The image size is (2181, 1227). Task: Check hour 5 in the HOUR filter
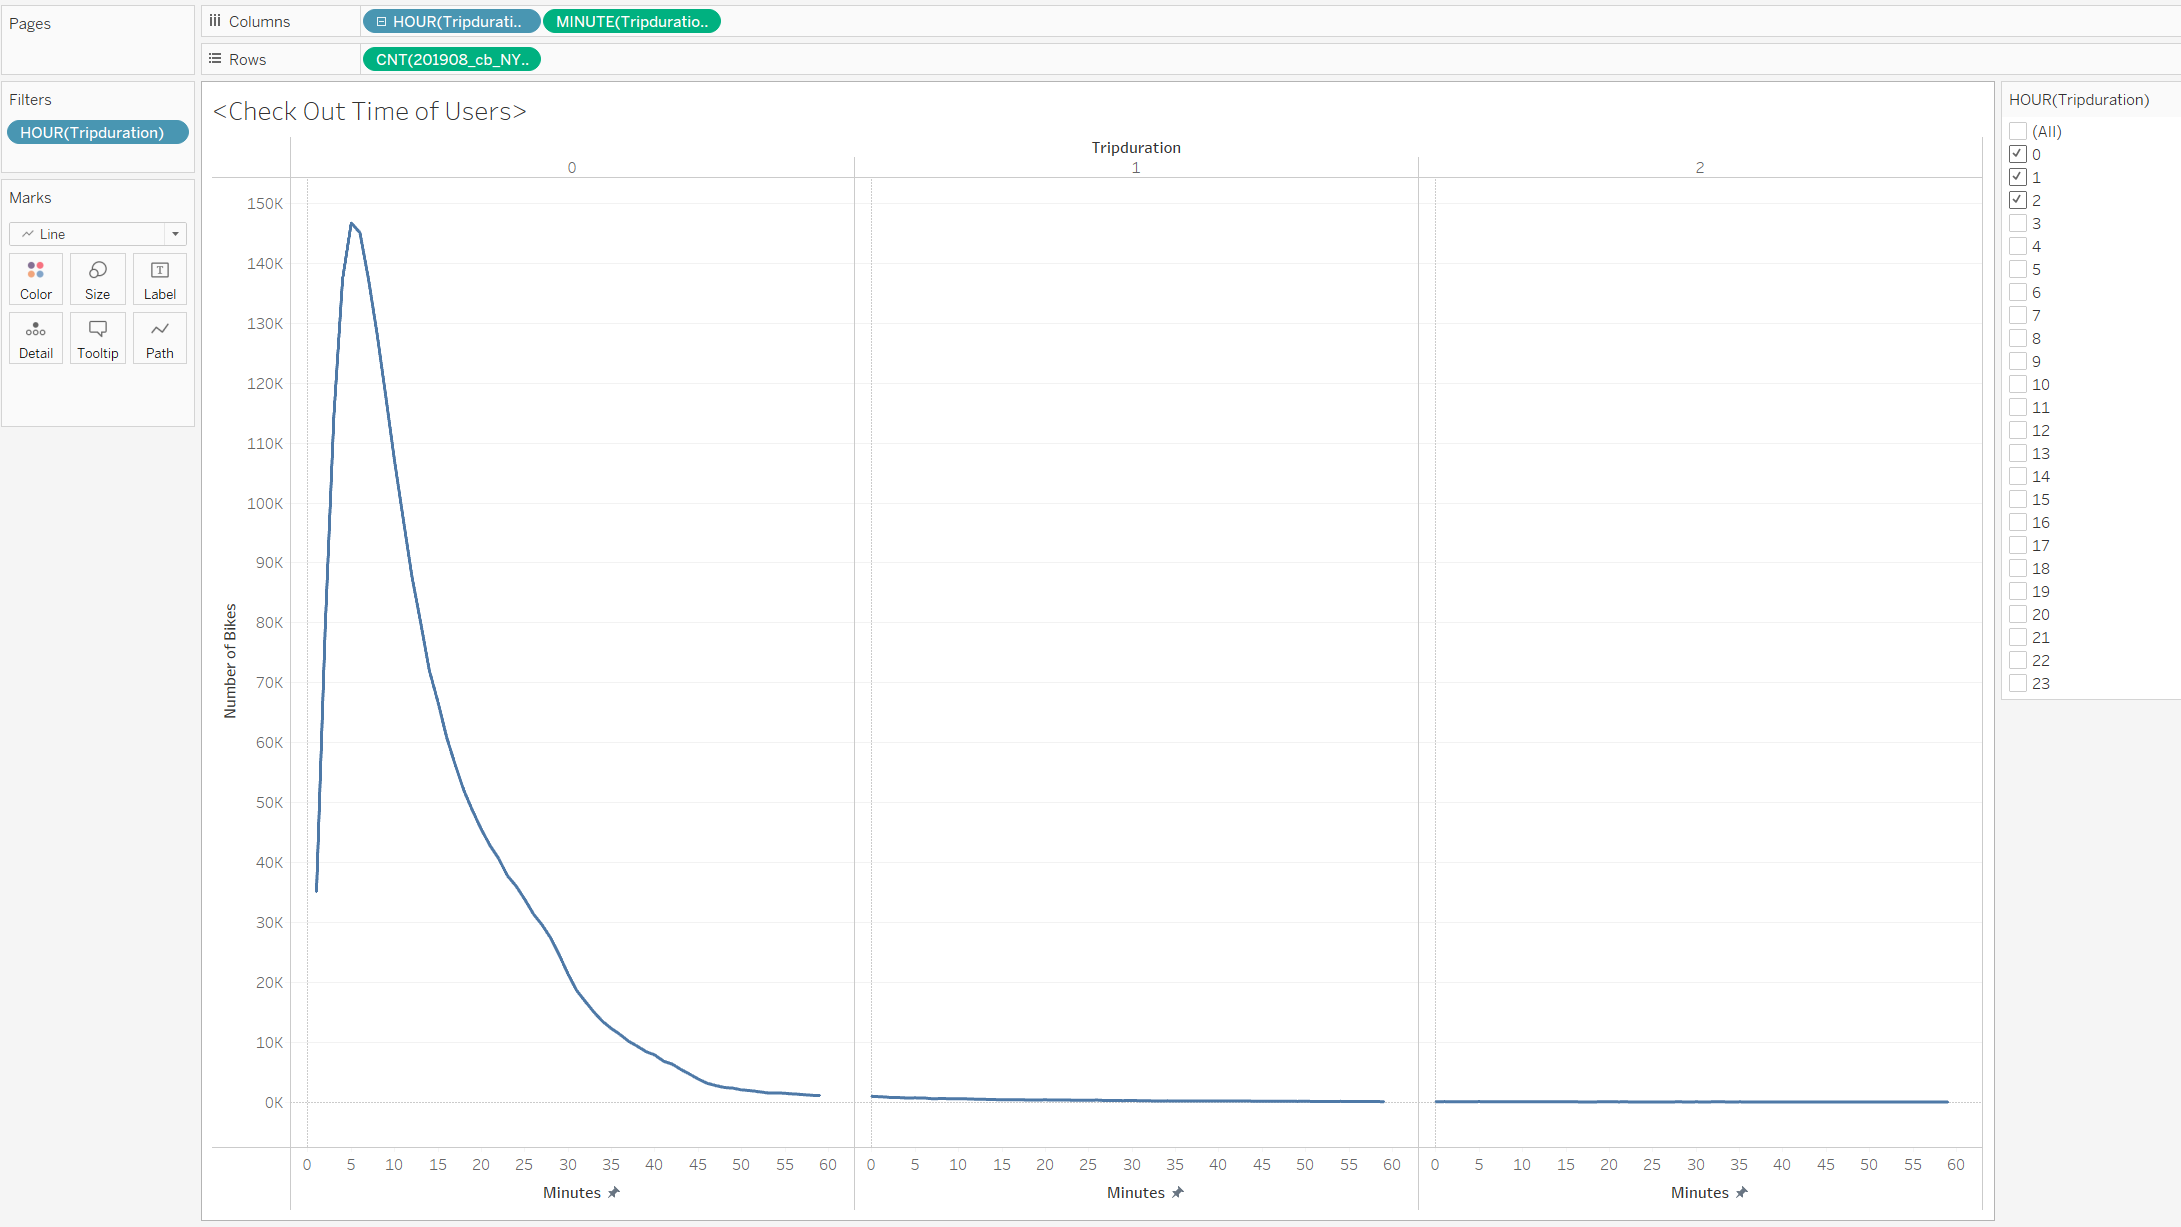point(2019,268)
